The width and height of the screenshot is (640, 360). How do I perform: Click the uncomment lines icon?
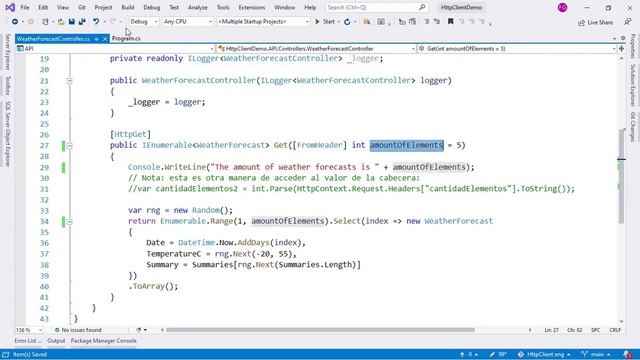point(437,22)
